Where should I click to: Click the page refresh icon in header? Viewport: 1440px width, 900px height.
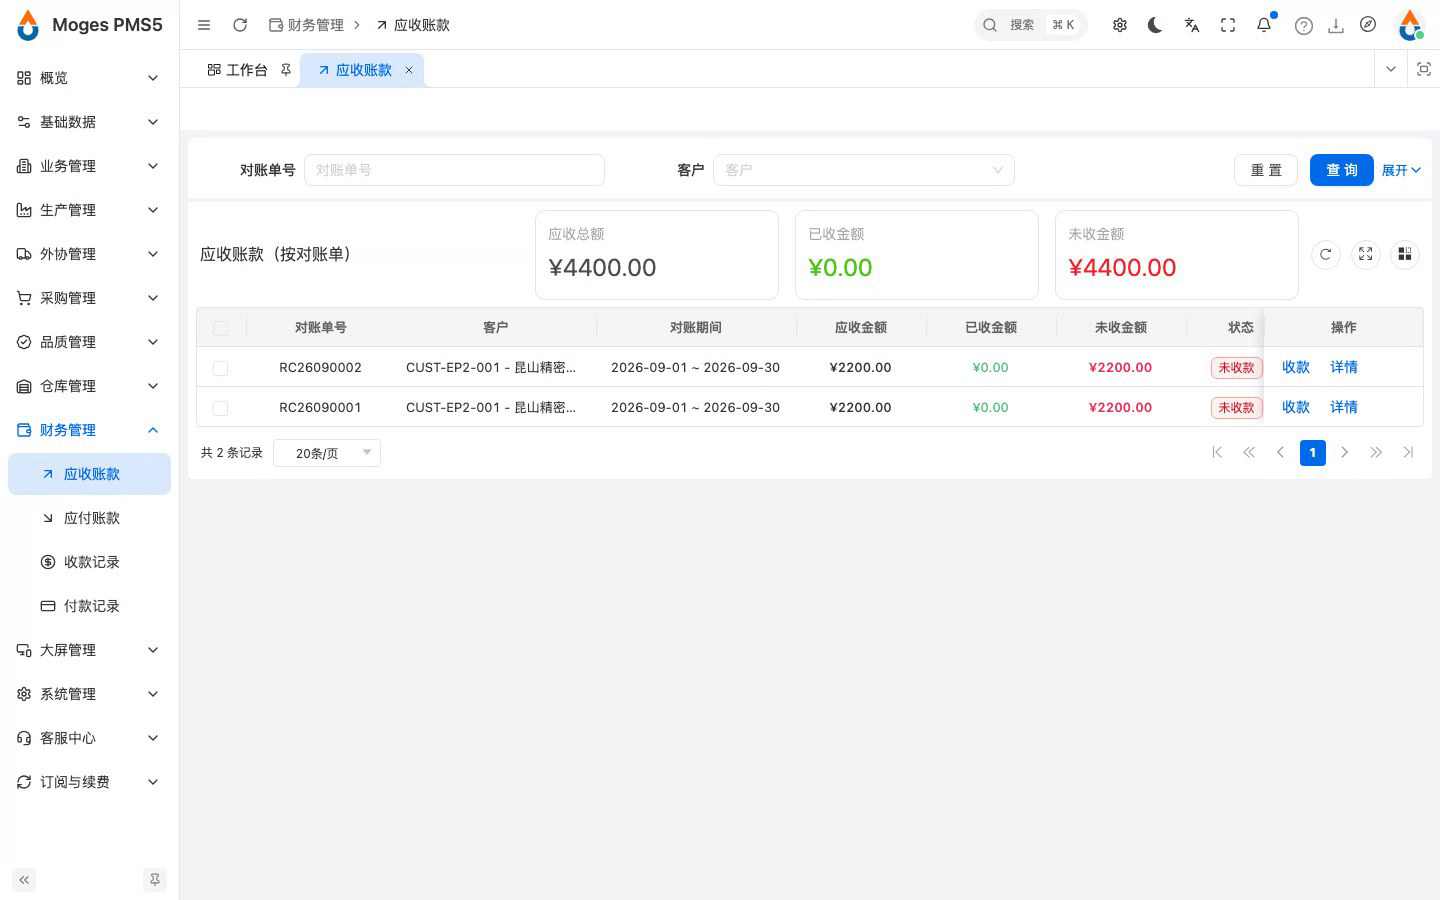tap(240, 25)
